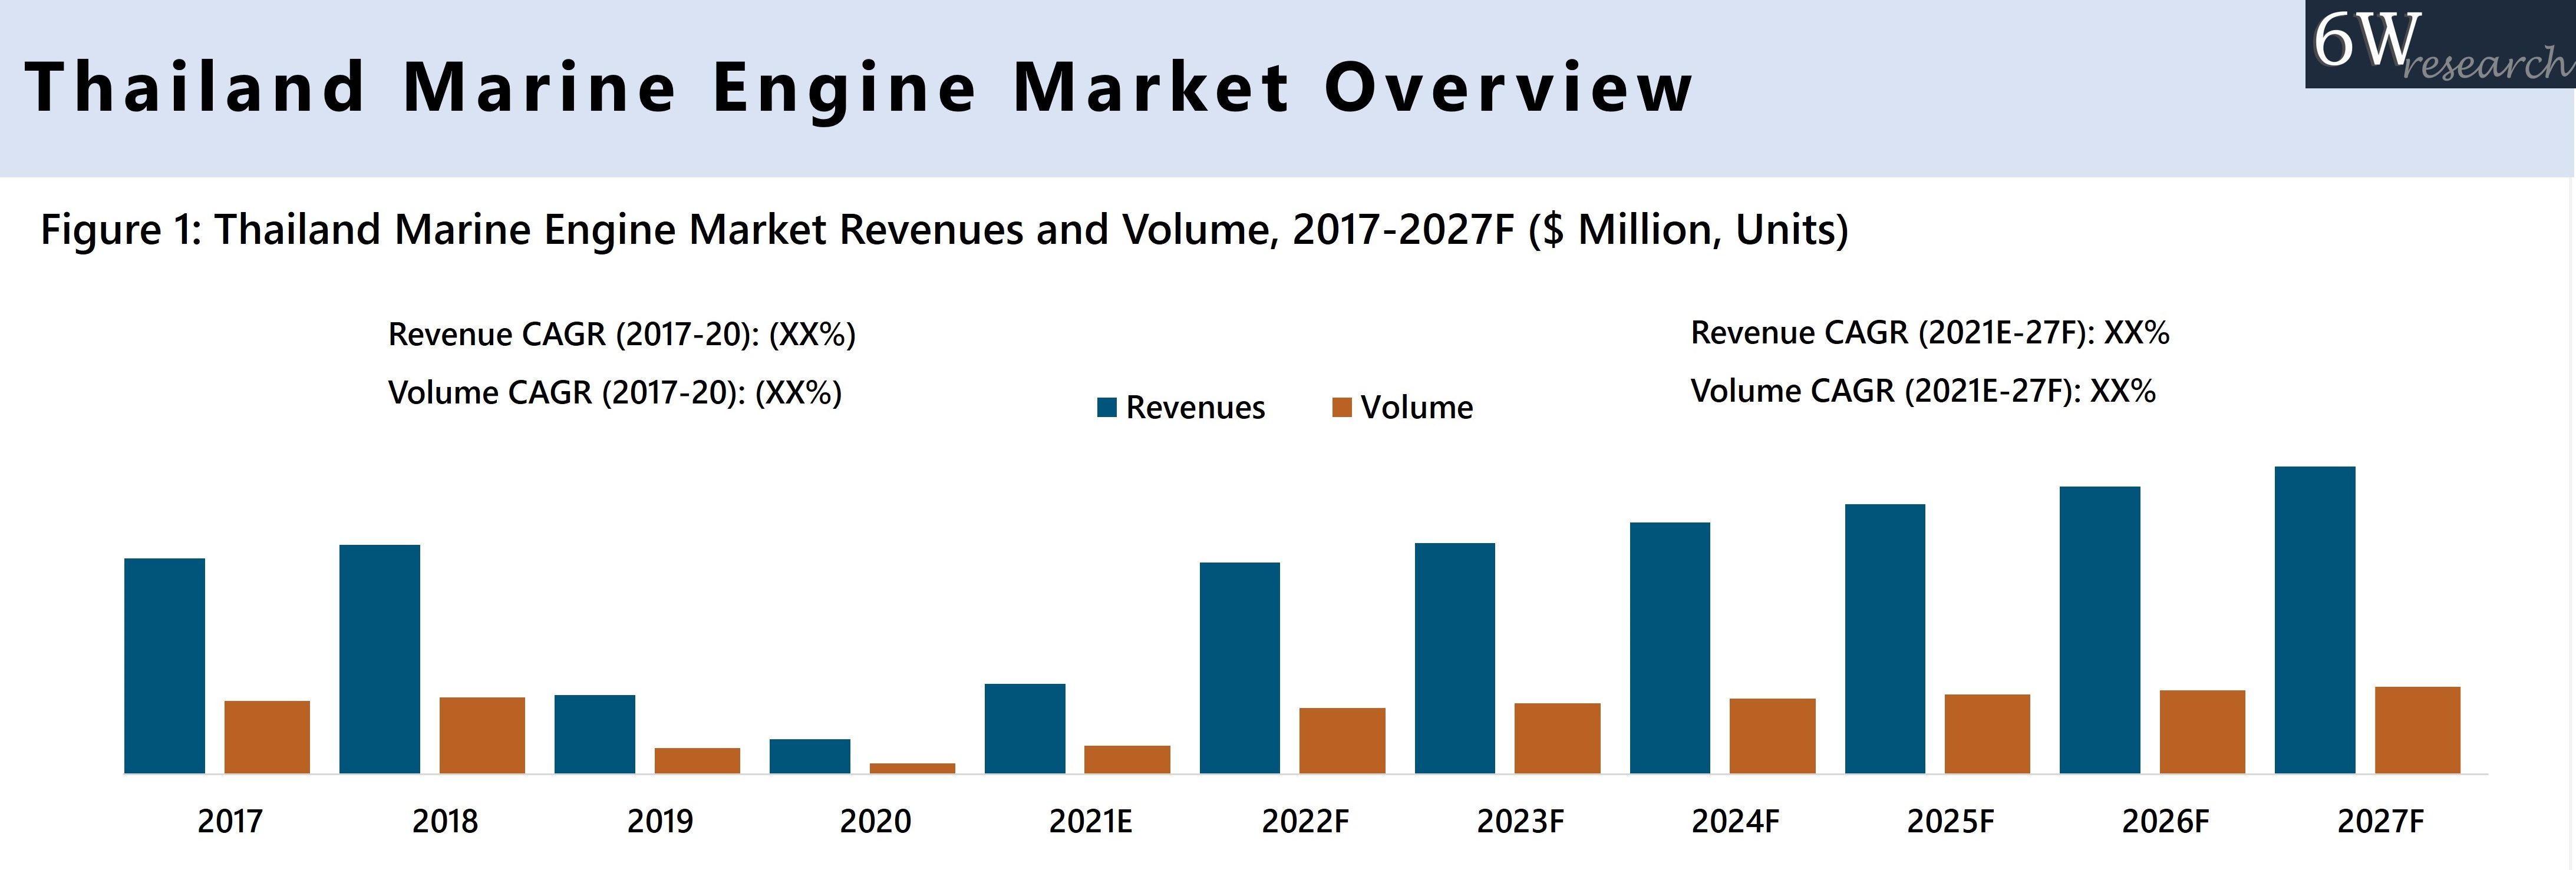Click the 2018 axis label
Viewport: 2576px width, 870px height.
coord(445,821)
